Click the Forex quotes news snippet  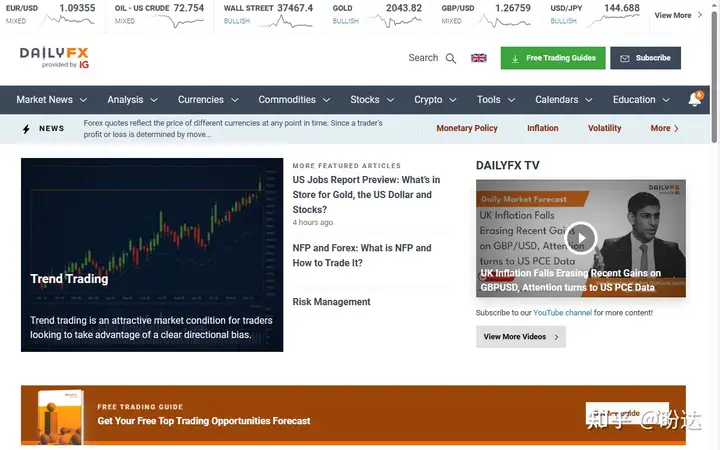coord(233,129)
